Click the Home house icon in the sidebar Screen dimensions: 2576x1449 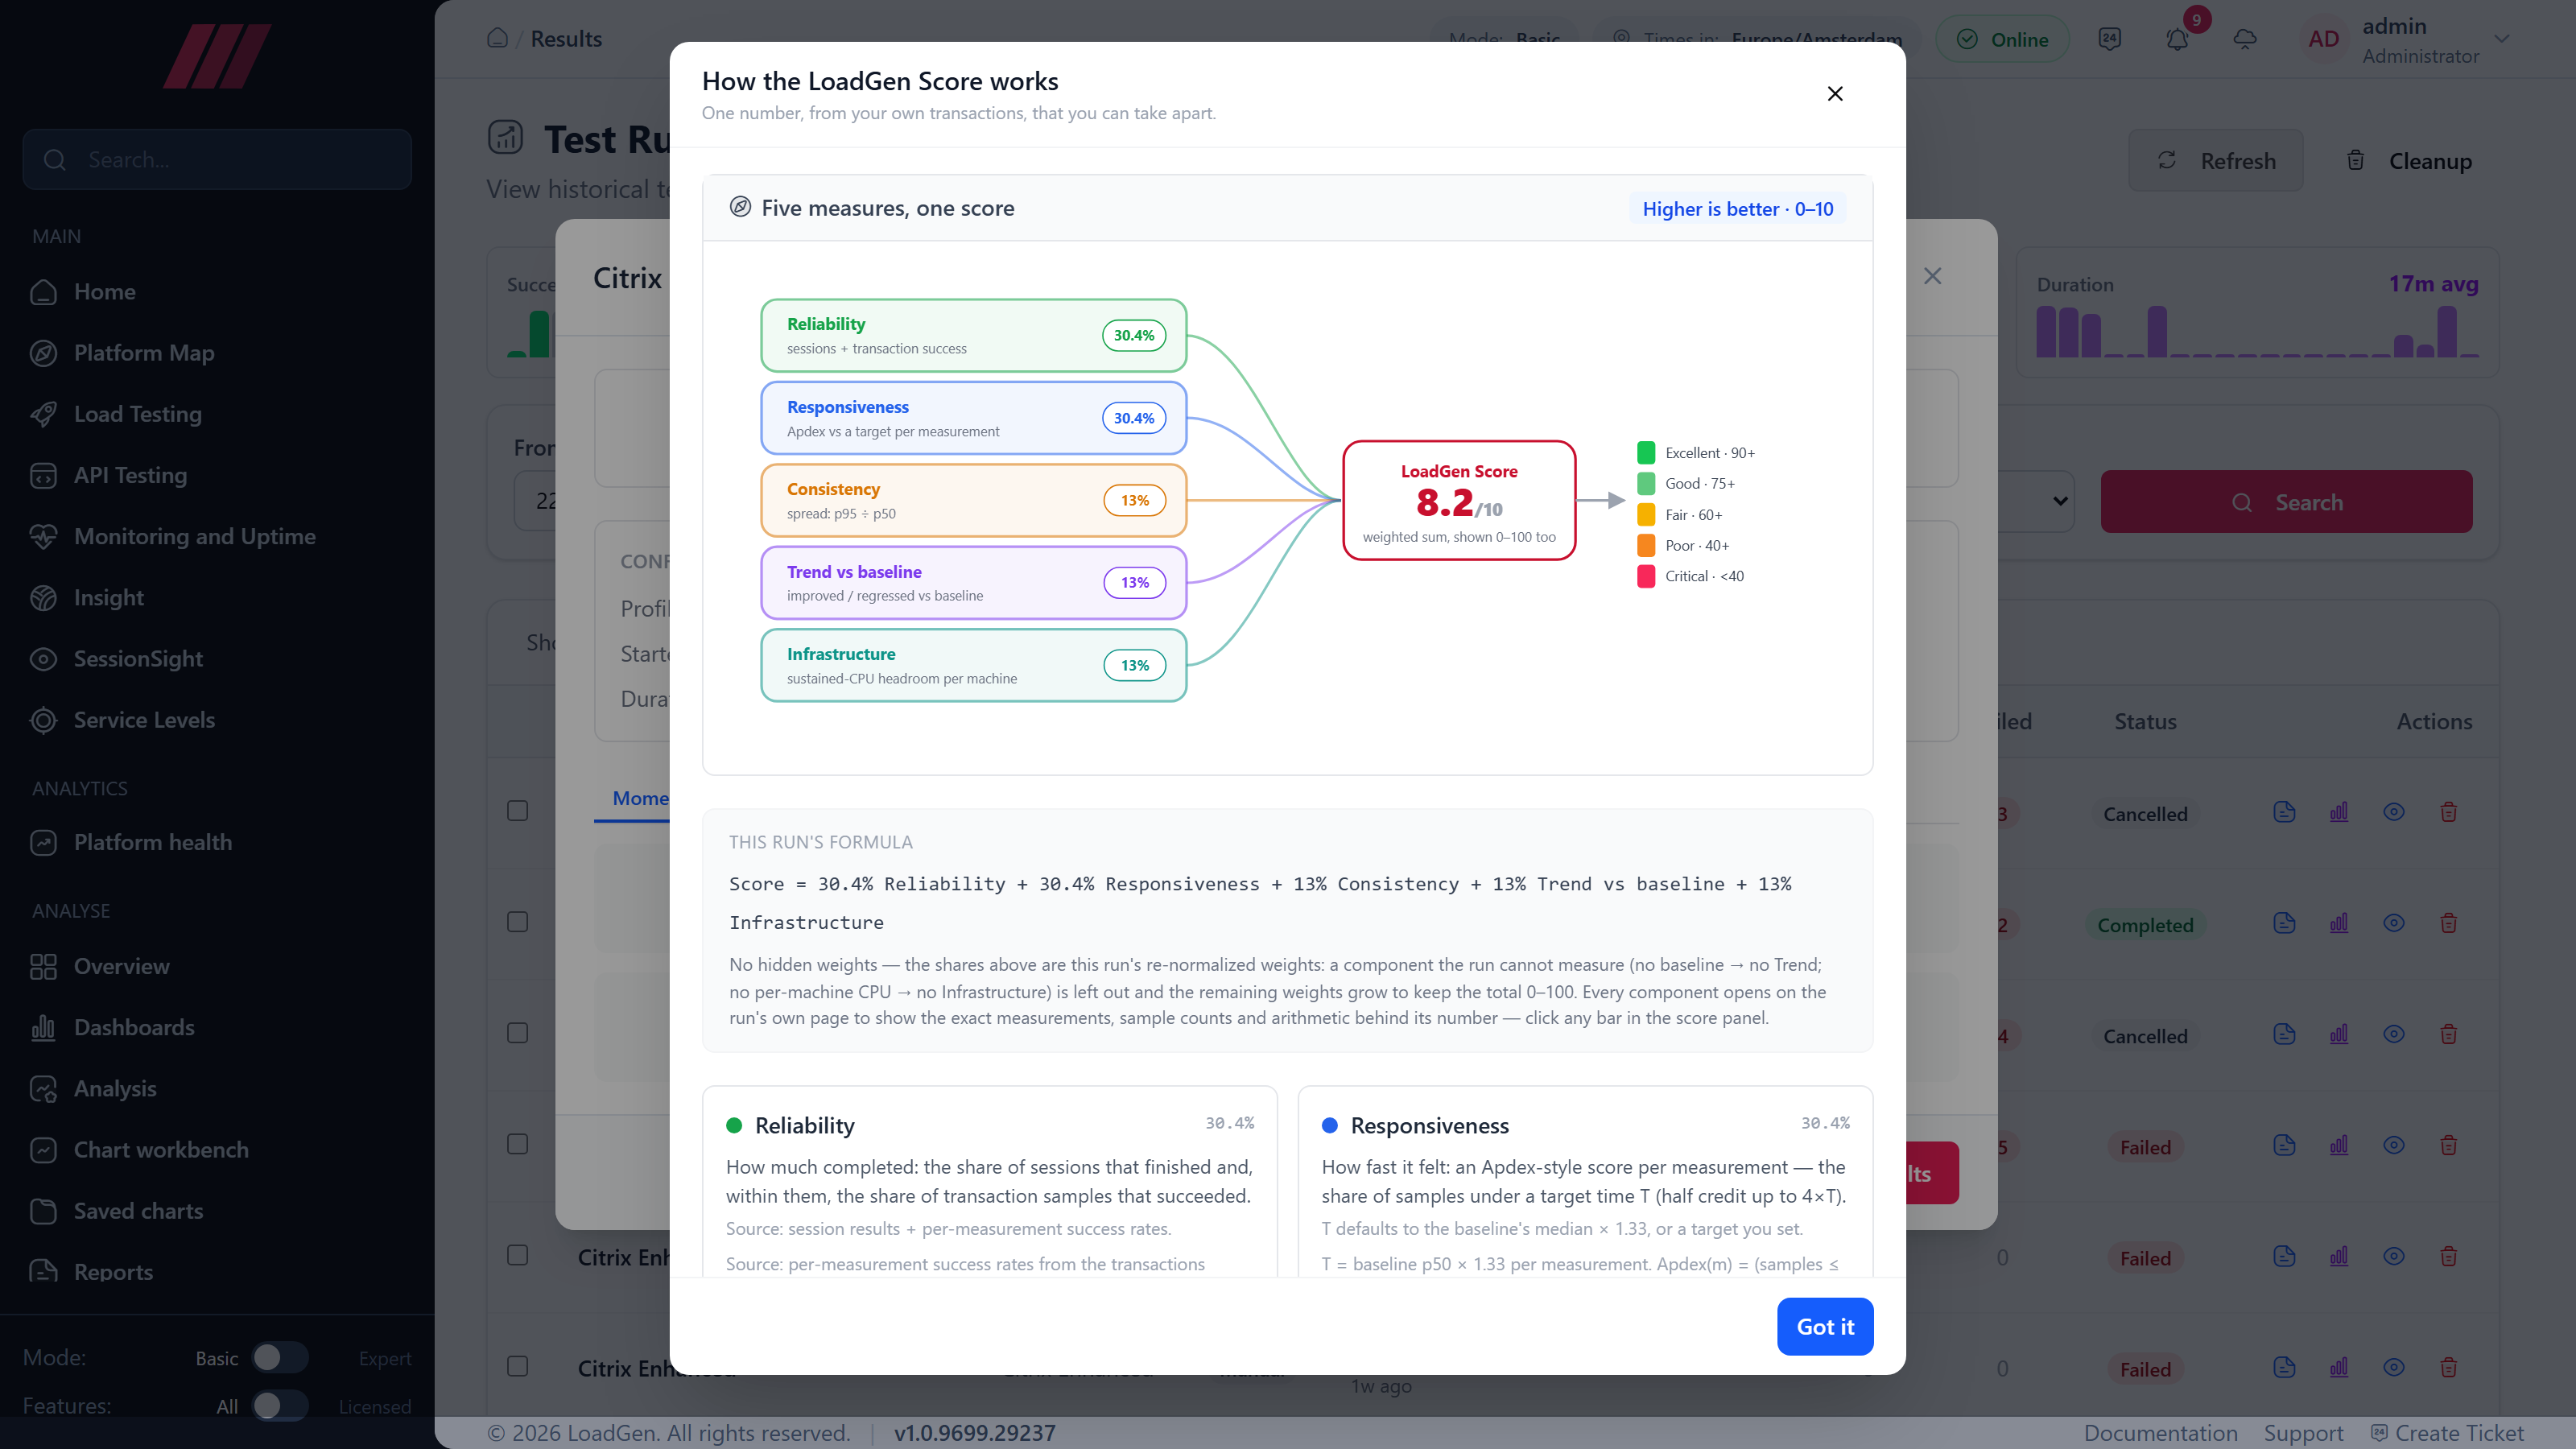point(43,292)
